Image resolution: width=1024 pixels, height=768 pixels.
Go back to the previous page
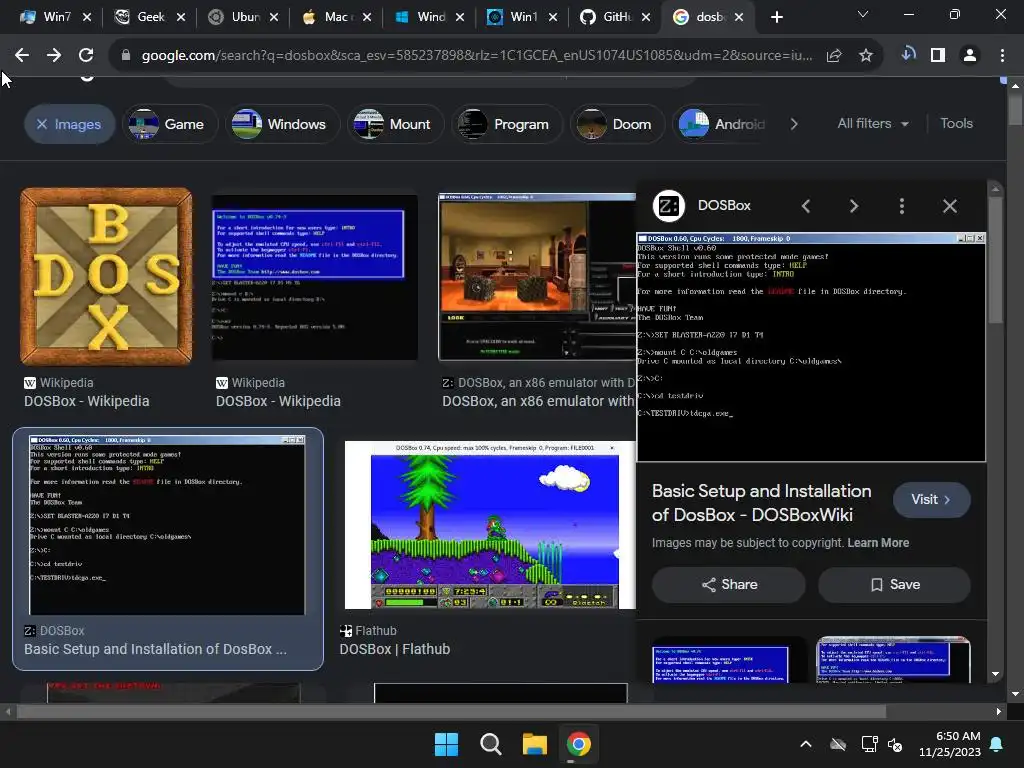pyautogui.click(x=22, y=56)
